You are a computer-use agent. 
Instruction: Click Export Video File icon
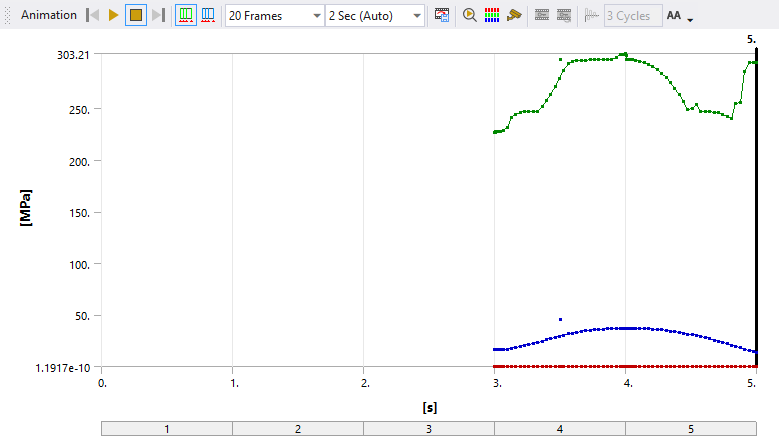[x=442, y=15]
